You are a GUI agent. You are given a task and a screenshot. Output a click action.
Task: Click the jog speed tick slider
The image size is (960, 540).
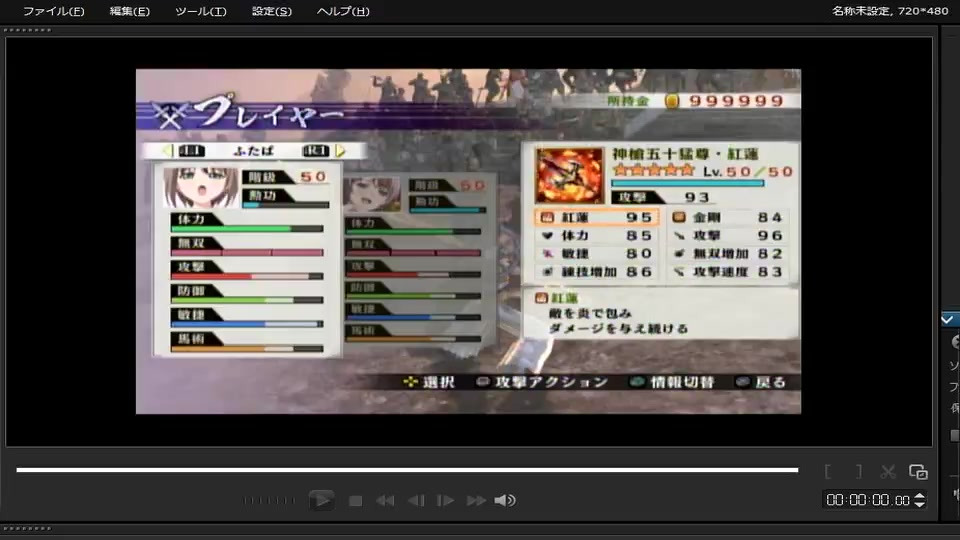pyautogui.click(x=269, y=500)
